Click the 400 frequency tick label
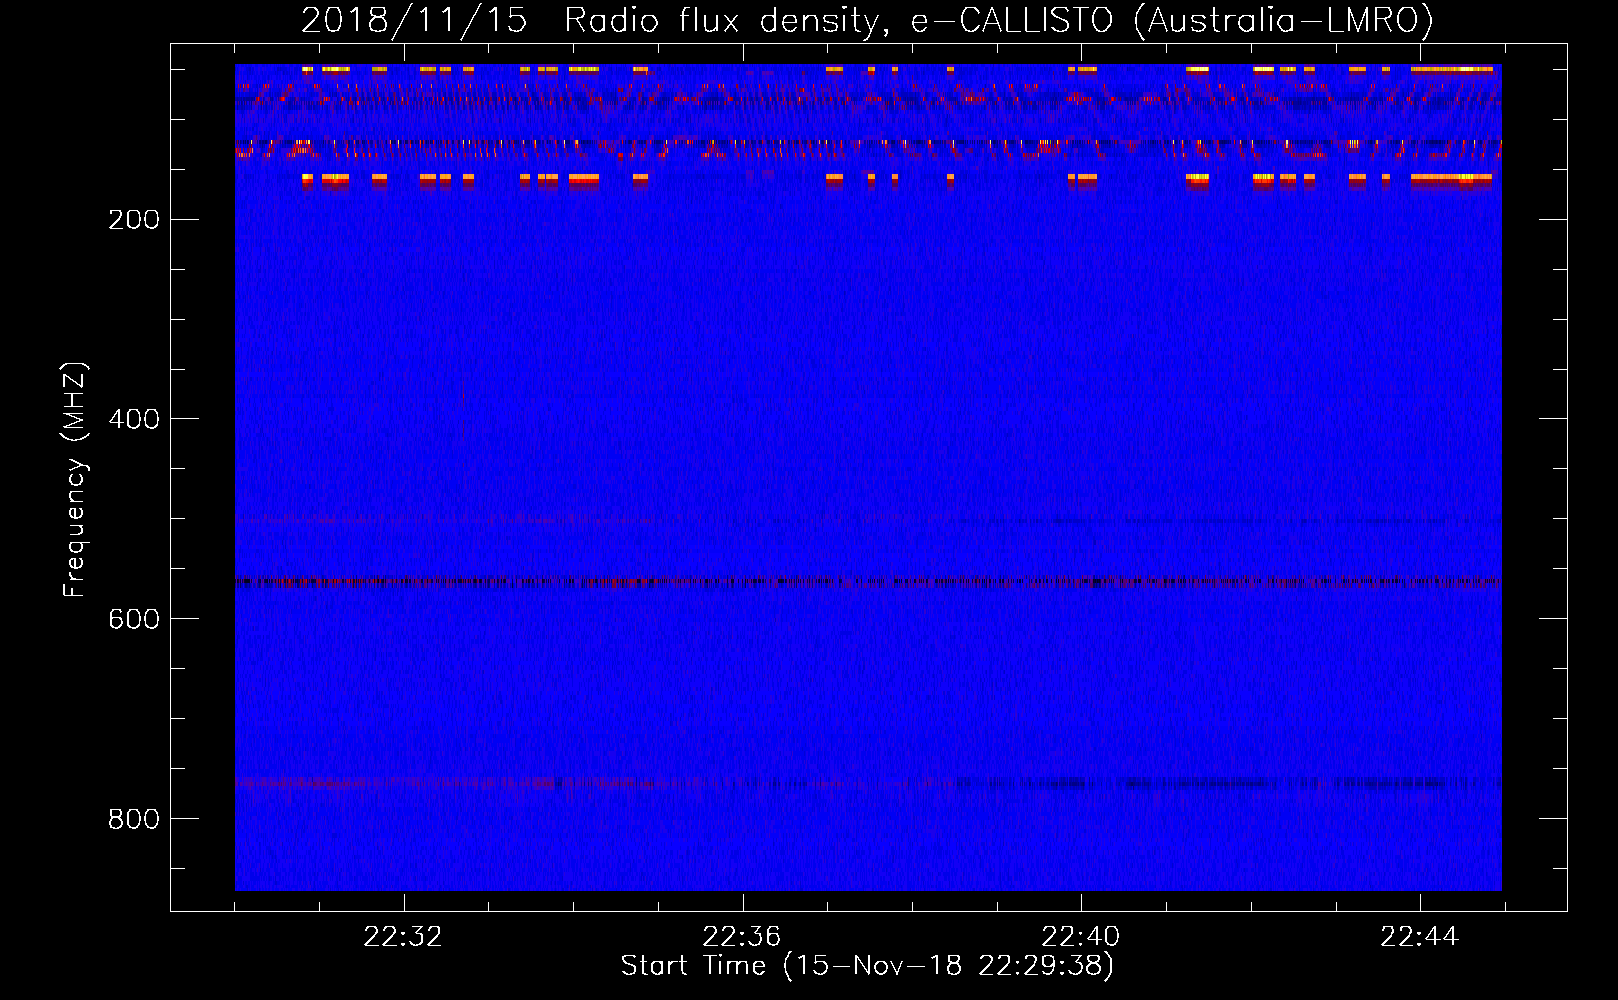 pos(134,419)
